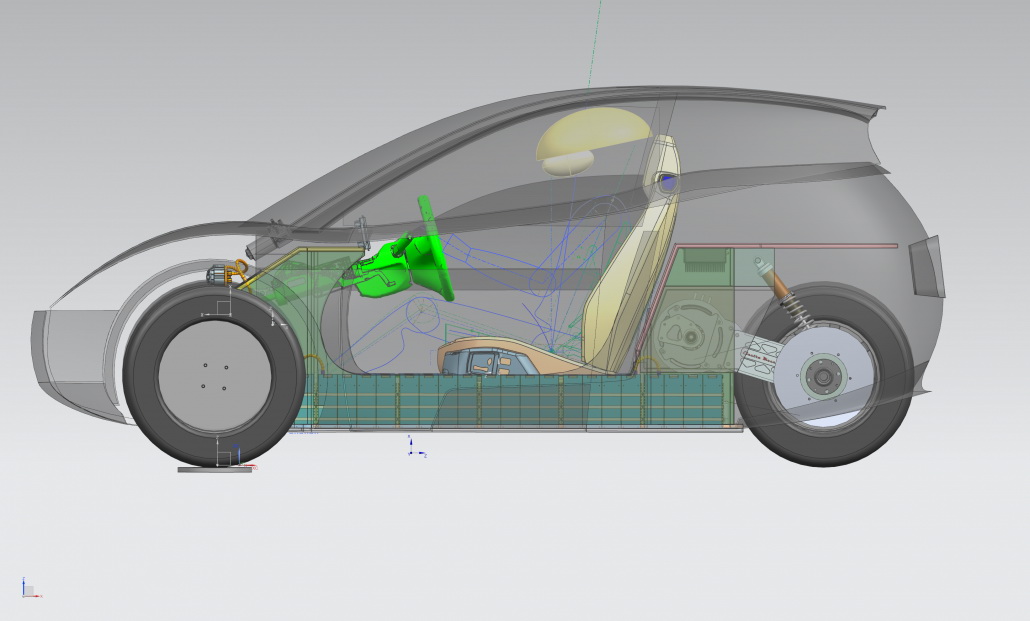Viewport: 1030px width, 621px height.
Task: Select the green steering wheel
Action: pyautogui.click(x=436, y=250)
